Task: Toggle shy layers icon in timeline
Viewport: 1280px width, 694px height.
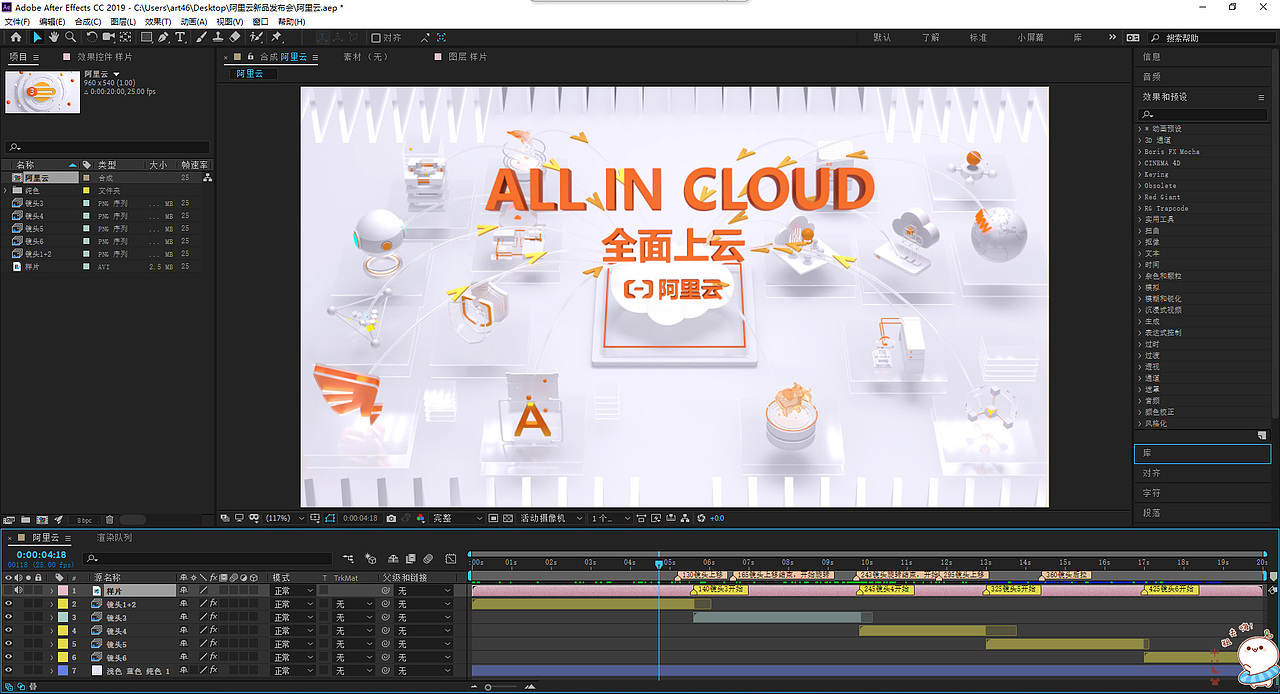Action: tap(393, 558)
